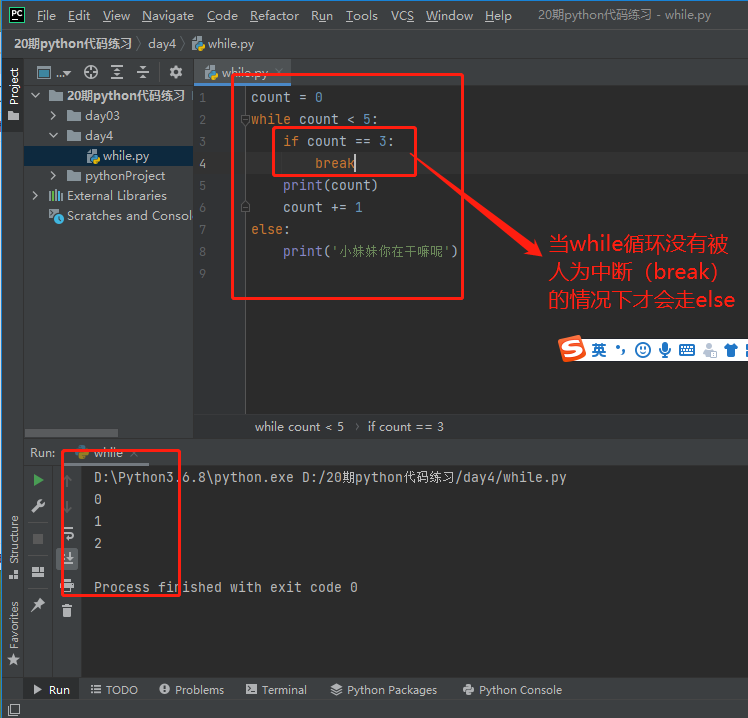Open run configuration wrench icon
Viewport: 748px width, 718px height.
[x=38, y=506]
